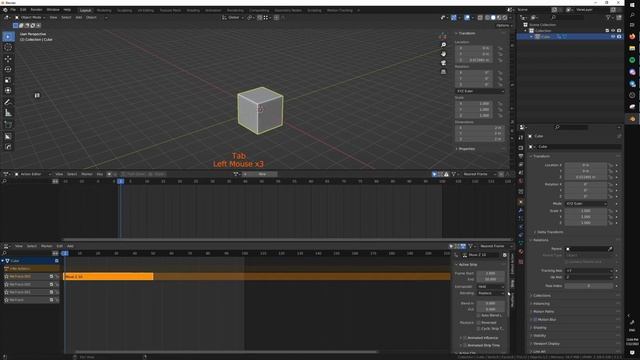Open the Object properties tab icon
The width and height of the screenshot is (640, 360).
click(521, 202)
